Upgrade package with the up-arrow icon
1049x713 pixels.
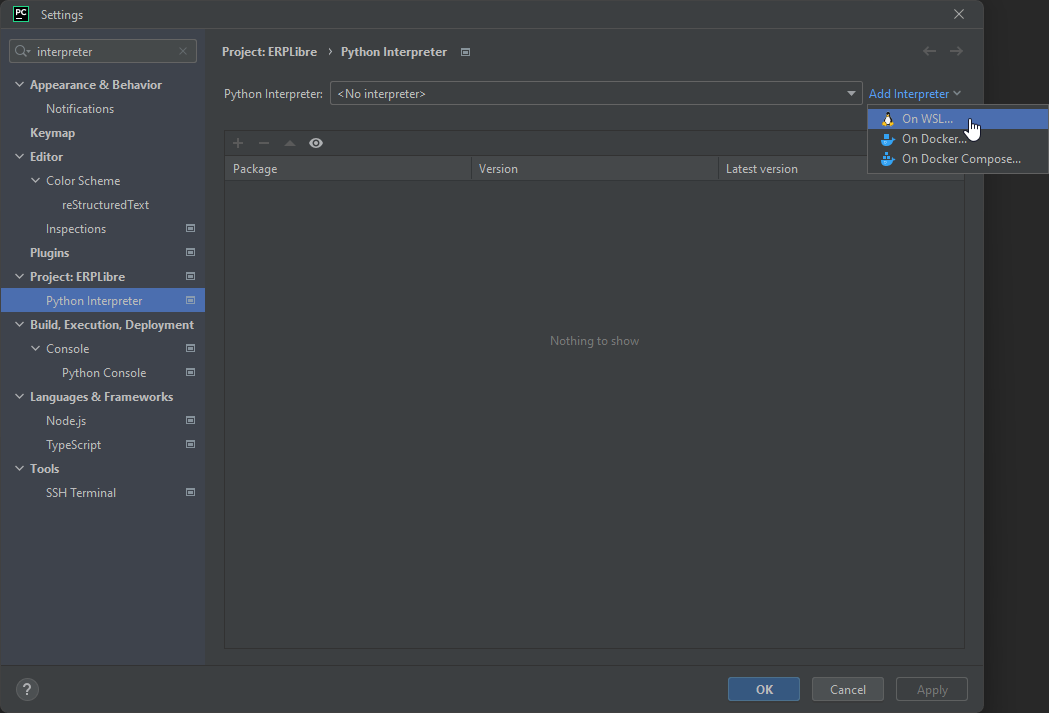pos(290,142)
